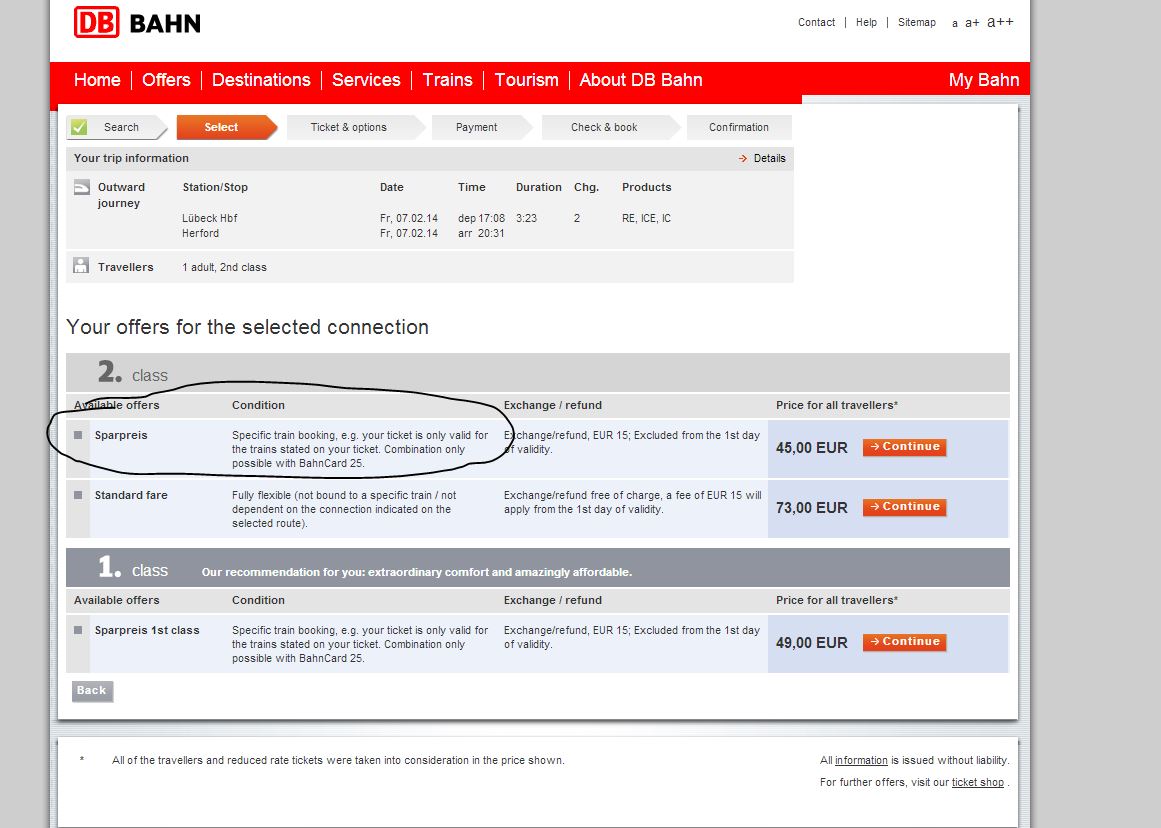This screenshot has height=828, width=1161.
Task: Click the grey square beside Standard fare
Action: [x=78, y=495]
